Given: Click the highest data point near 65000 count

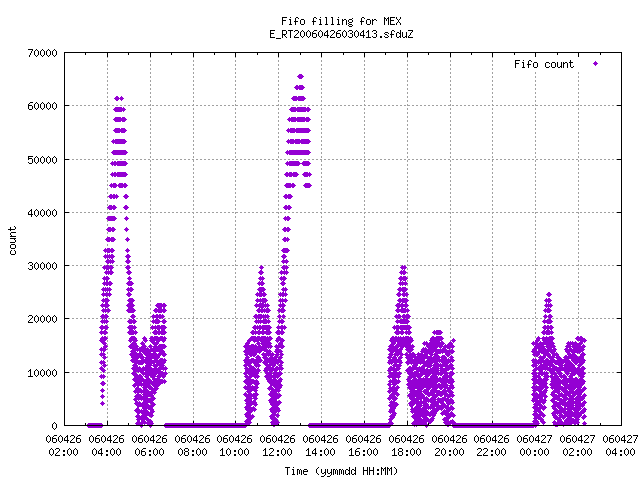Looking at the screenshot, I should [x=300, y=76].
